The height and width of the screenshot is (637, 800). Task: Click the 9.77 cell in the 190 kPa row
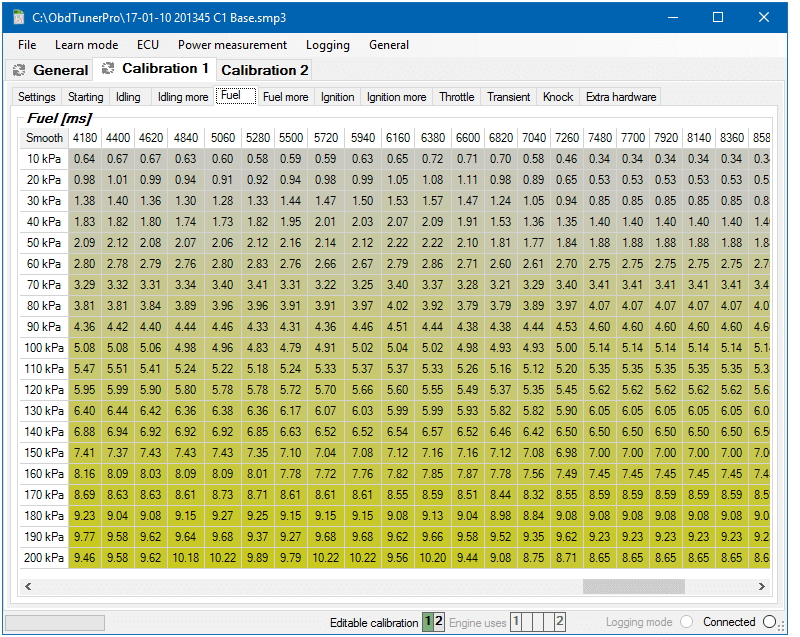tap(85, 537)
